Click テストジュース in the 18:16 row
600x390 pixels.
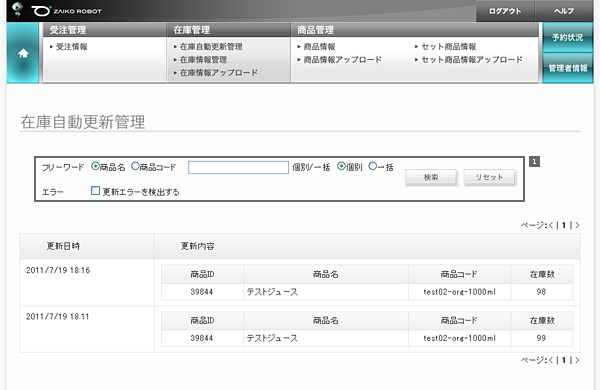click(x=272, y=292)
